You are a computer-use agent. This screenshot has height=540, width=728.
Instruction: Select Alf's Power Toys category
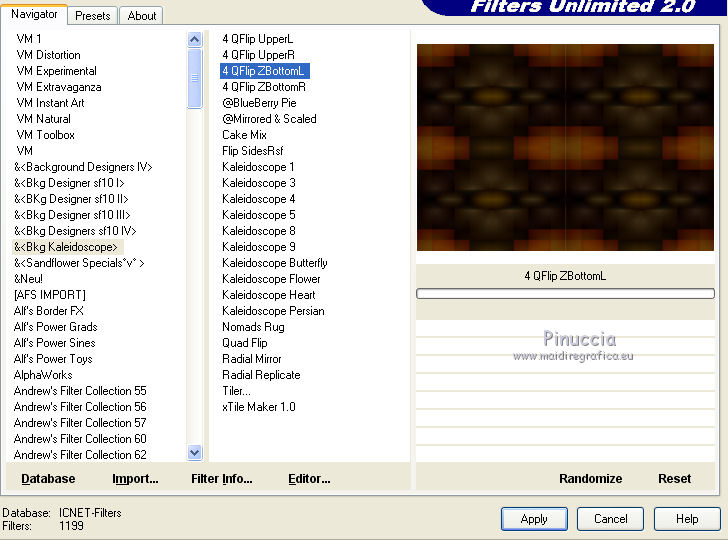pos(53,359)
